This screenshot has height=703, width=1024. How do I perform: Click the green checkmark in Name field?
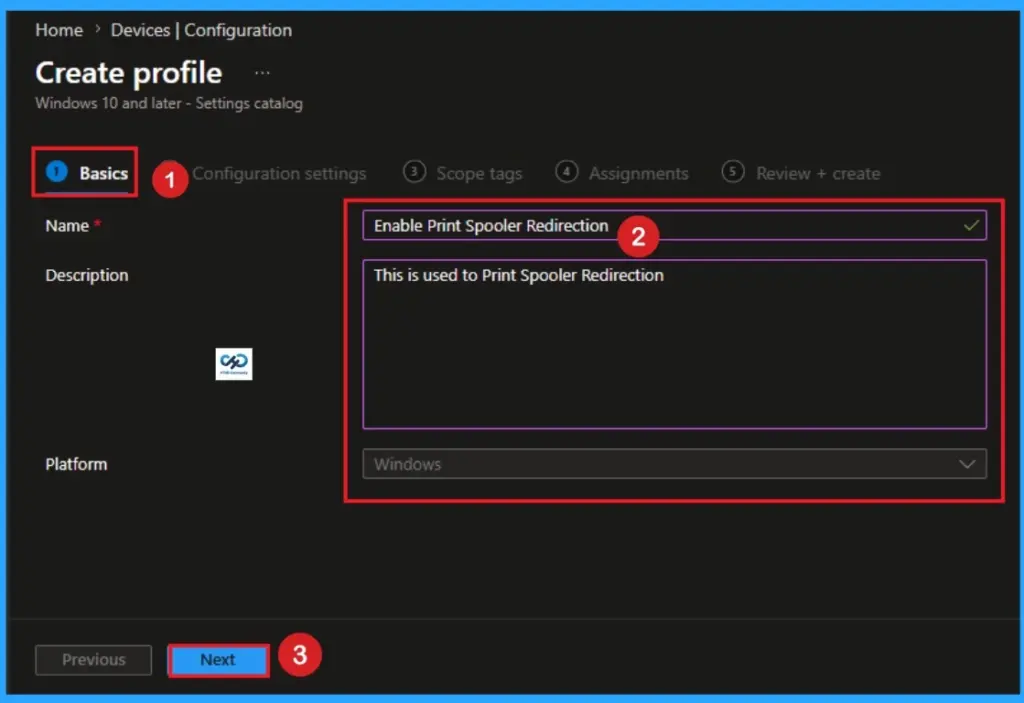point(971,225)
